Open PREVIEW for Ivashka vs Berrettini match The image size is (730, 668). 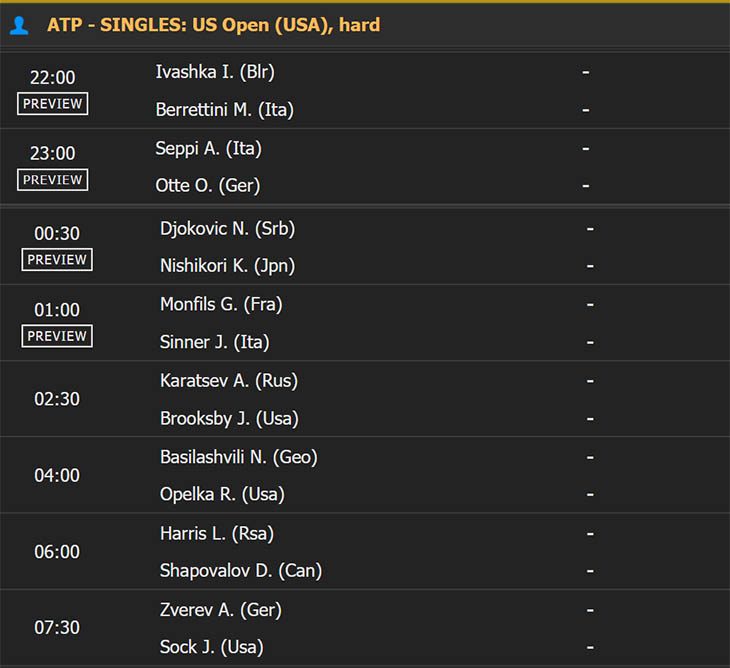point(53,103)
